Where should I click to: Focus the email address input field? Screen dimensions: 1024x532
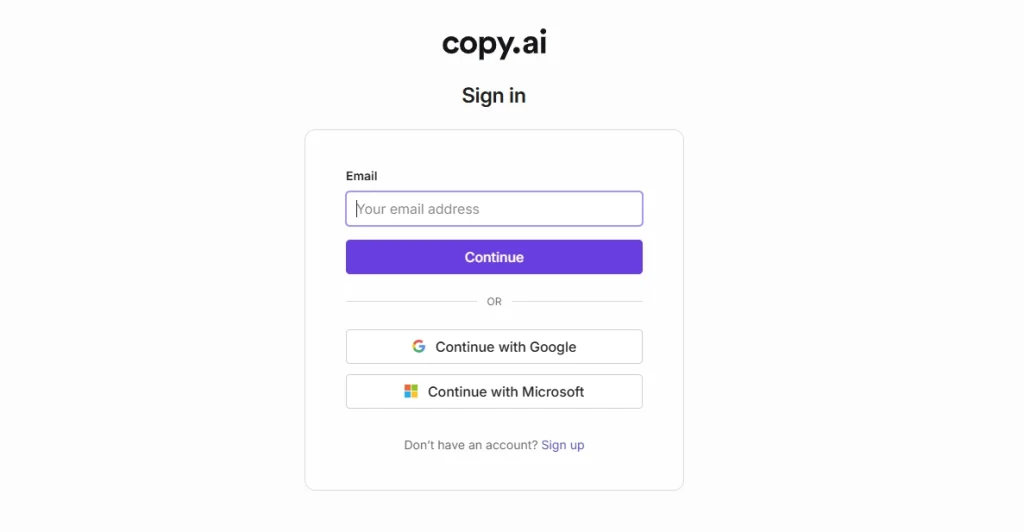[x=494, y=209]
